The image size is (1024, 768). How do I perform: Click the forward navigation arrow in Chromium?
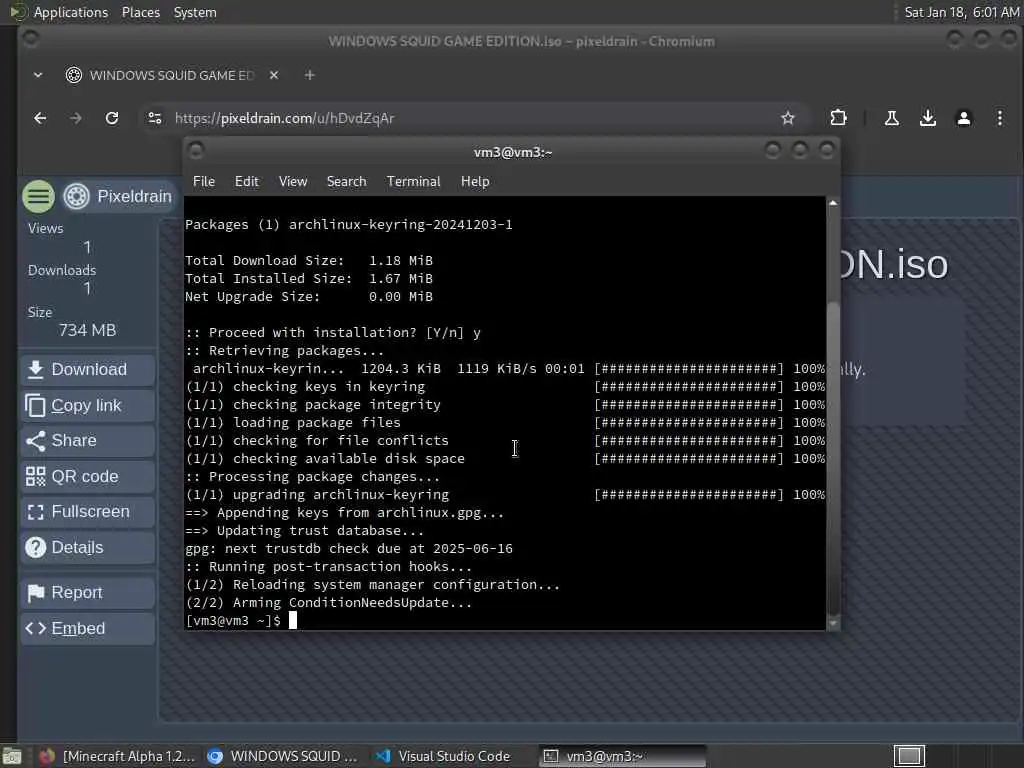click(76, 118)
